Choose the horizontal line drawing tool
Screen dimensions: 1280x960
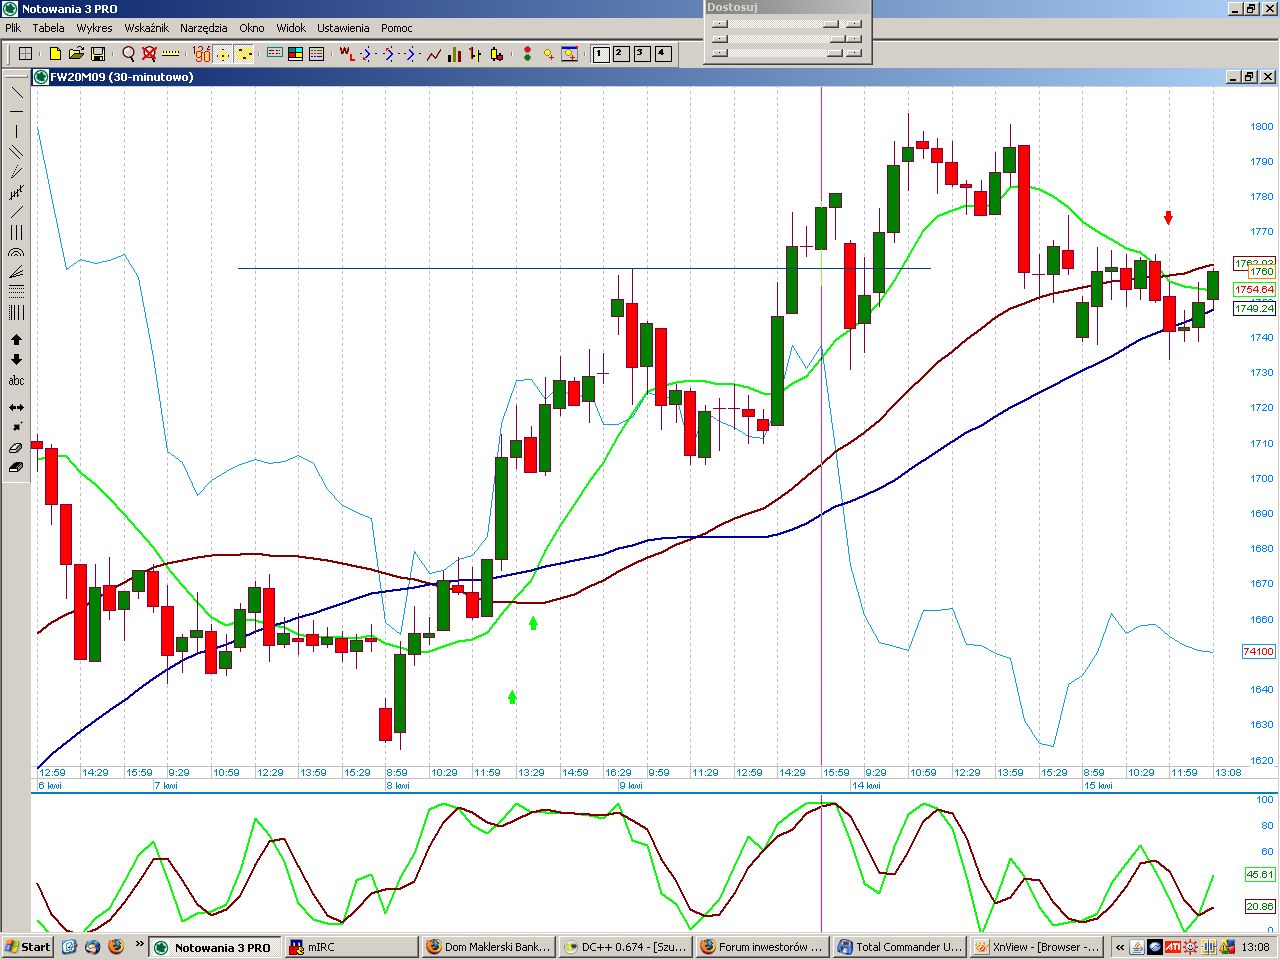16,111
